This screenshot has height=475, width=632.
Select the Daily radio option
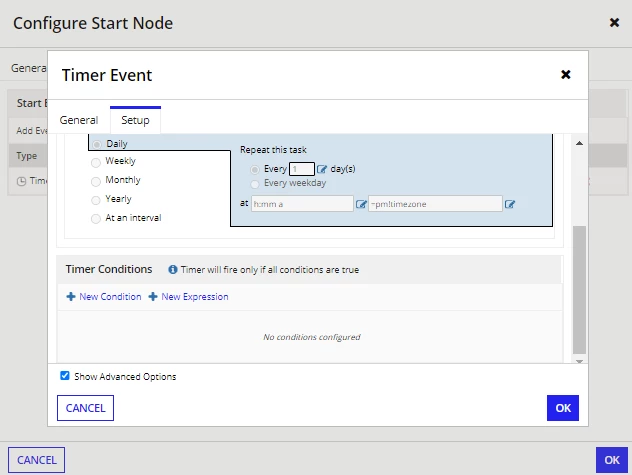96,144
